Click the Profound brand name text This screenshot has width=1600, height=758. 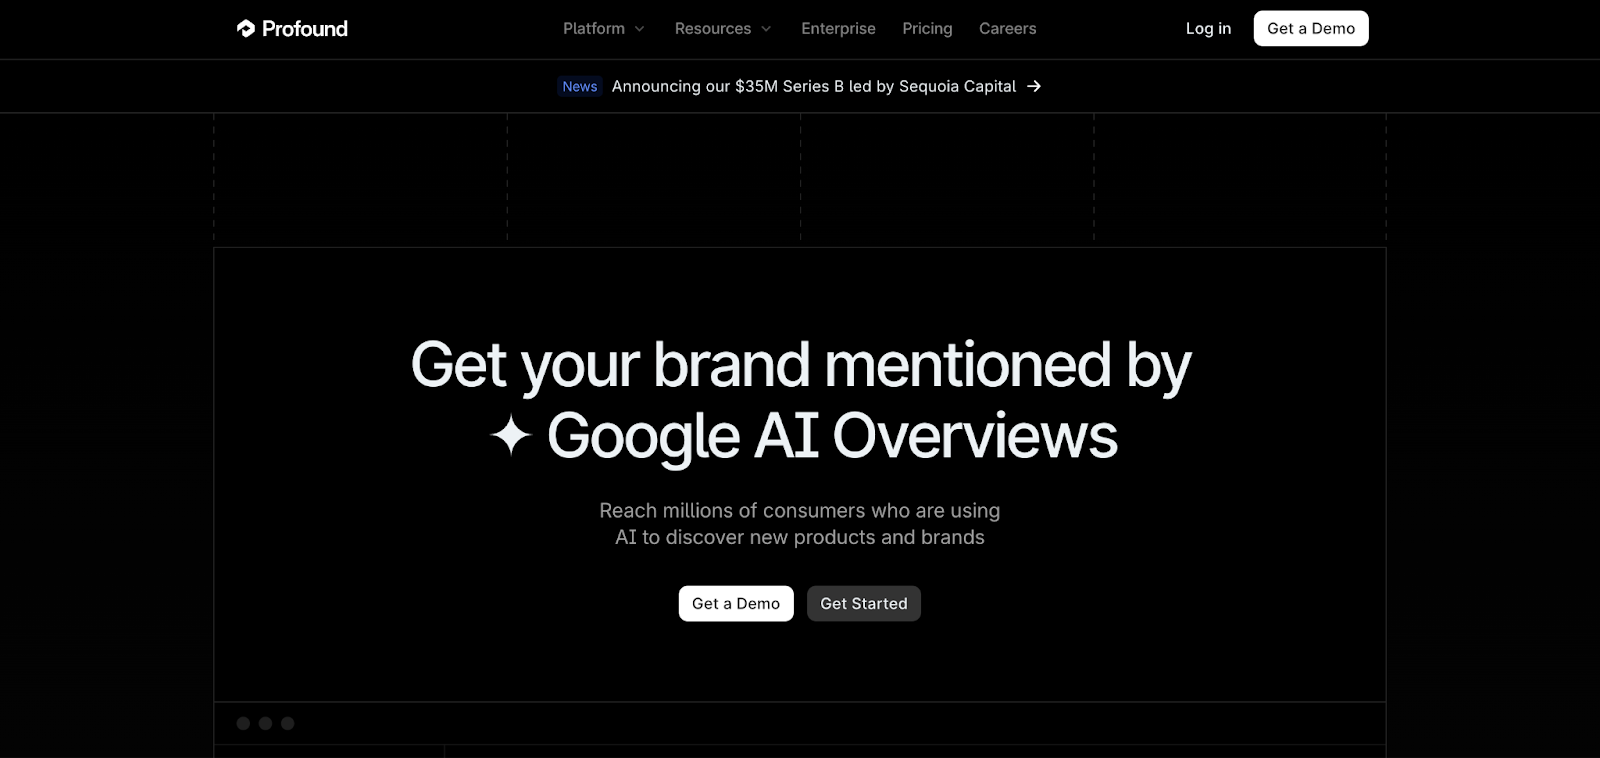(x=305, y=29)
